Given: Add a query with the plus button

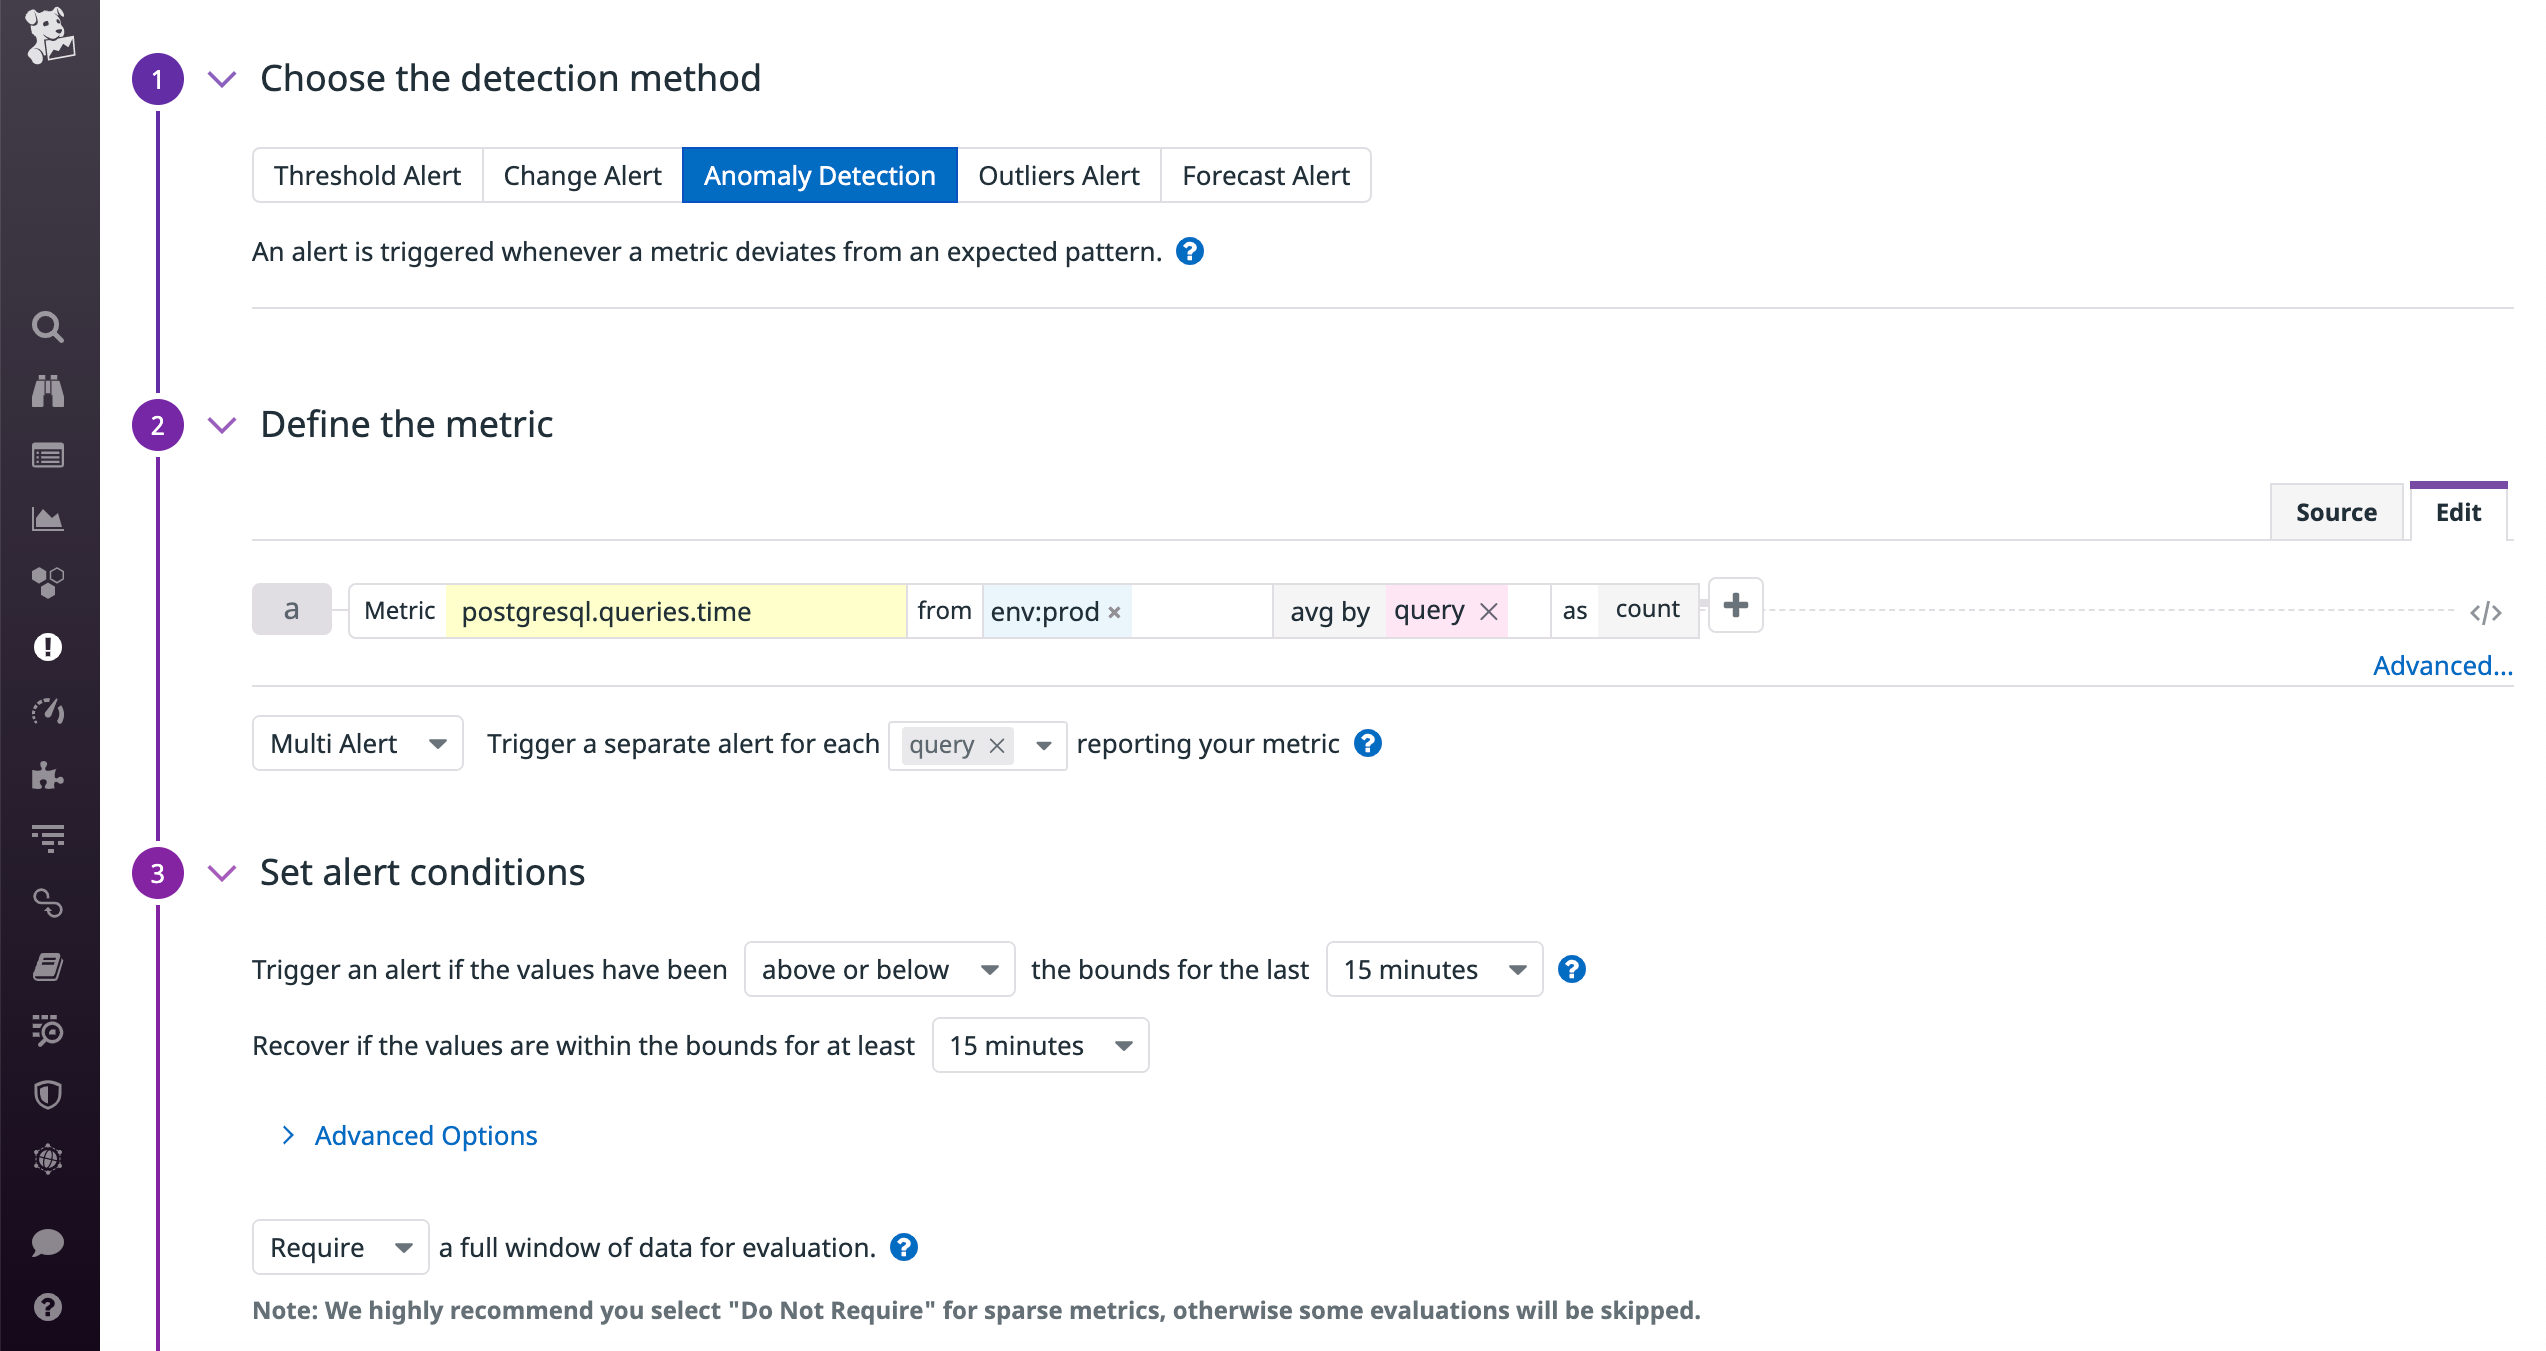Looking at the screenshot, I should (x=1734, y=605).
